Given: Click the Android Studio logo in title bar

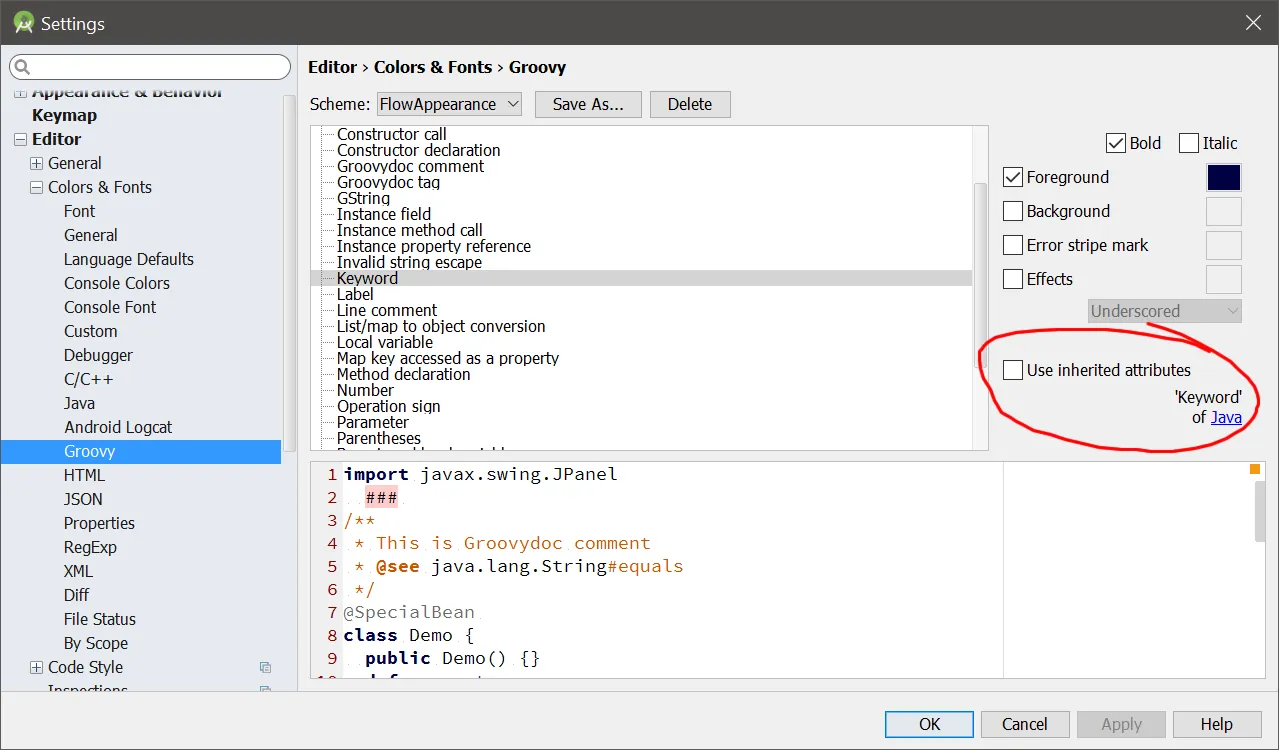Looking at the screenshot, I should click(24, 23).
